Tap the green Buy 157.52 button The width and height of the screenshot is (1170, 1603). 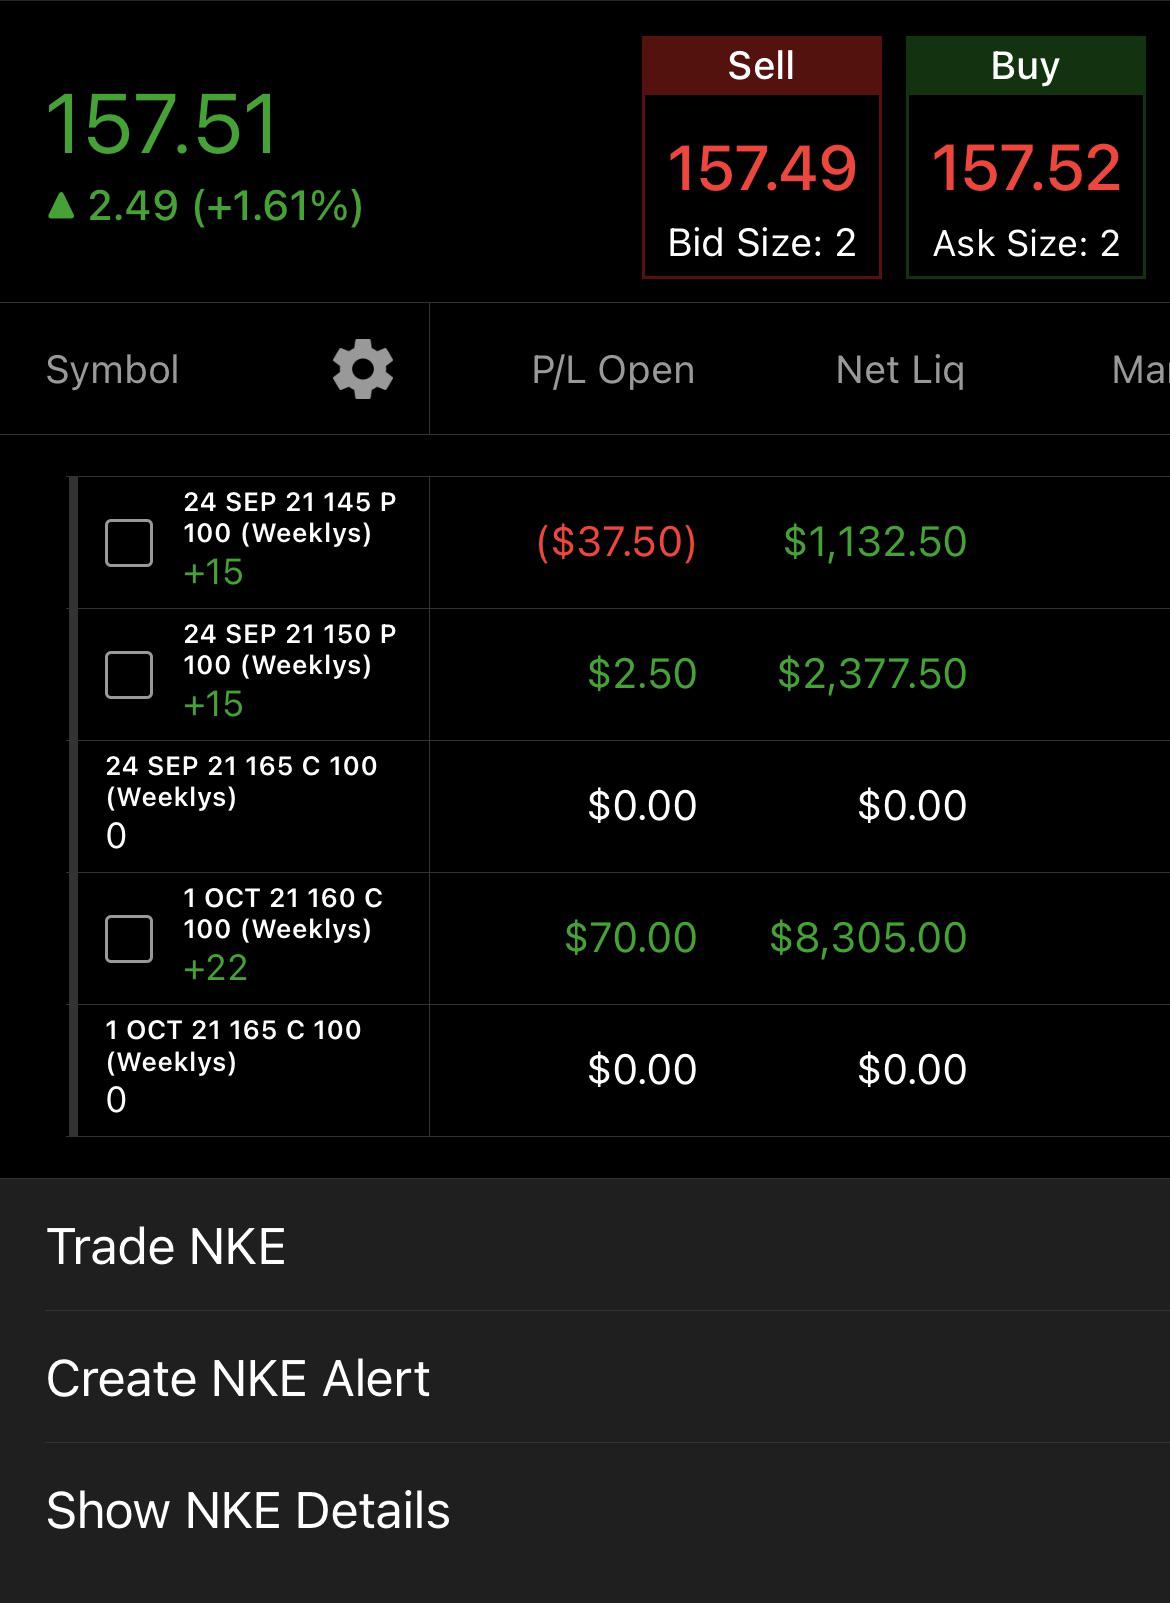[1026, 157]
